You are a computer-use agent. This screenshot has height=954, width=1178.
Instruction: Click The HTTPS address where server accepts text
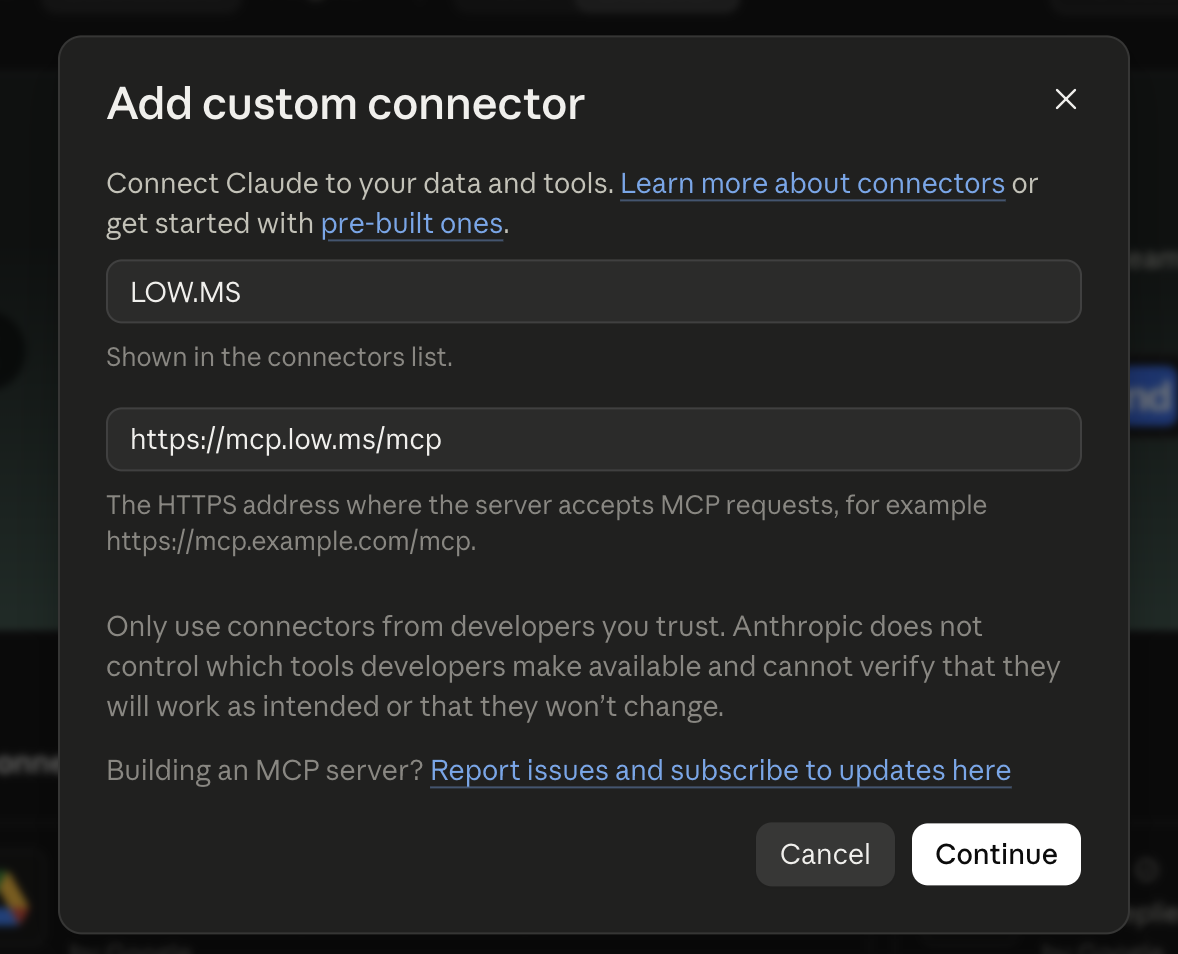click(546, 506)
